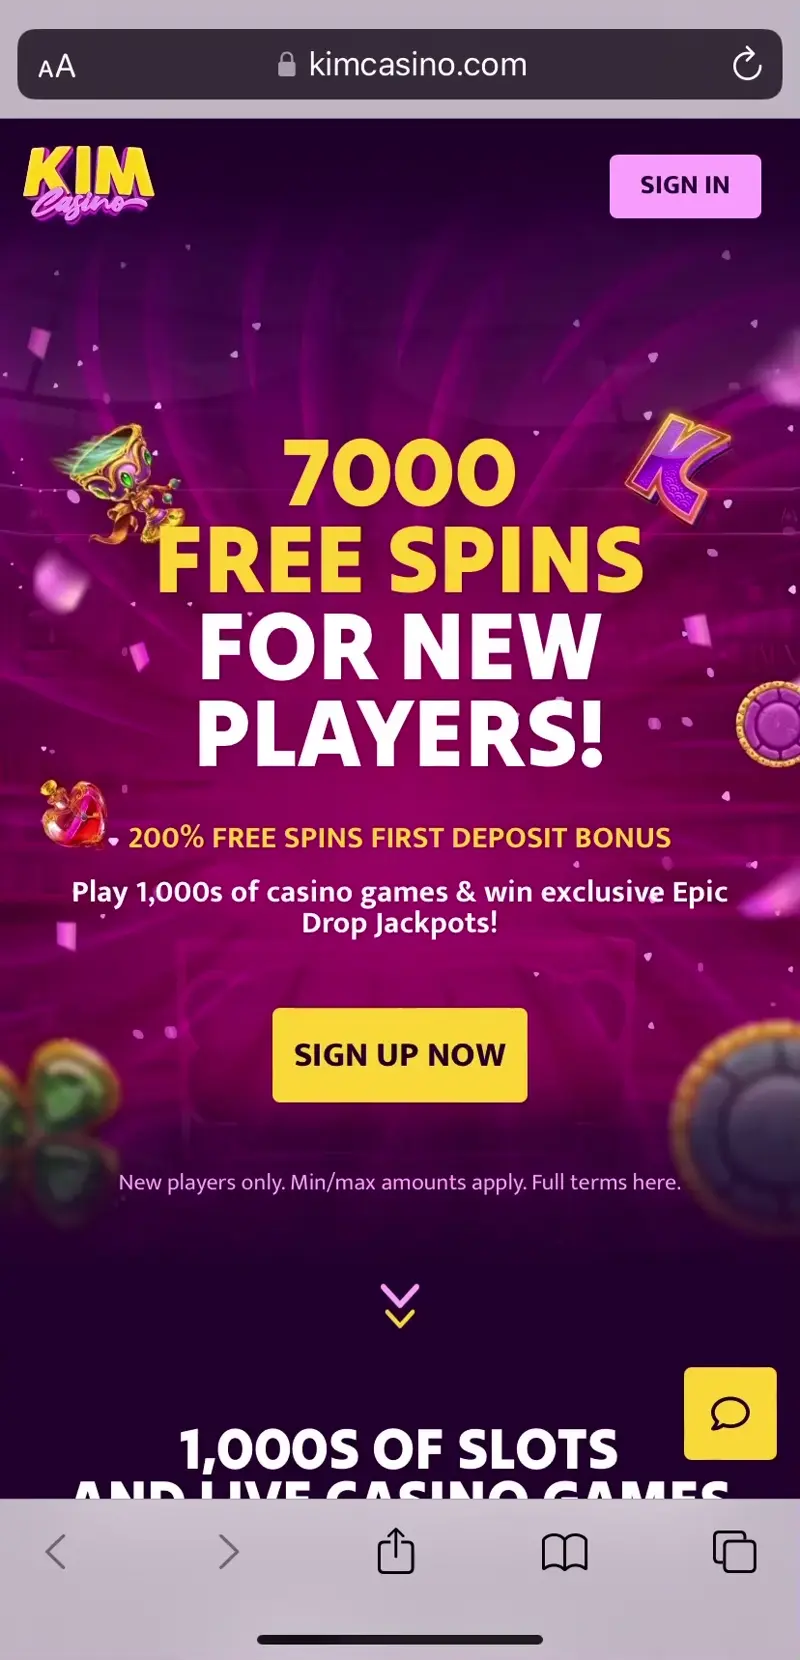Open Safari bookmarks book icon
Image resolution: width=800 pixels, height=1660 pixels.
[564, 1552]
